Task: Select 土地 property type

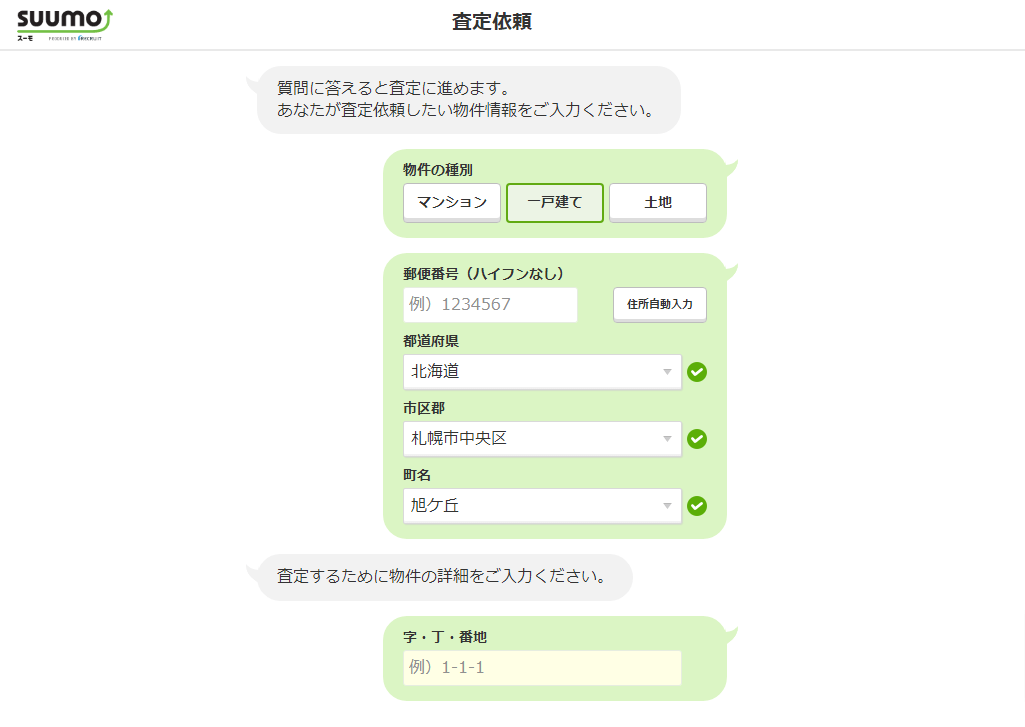Action: (658, 203)
